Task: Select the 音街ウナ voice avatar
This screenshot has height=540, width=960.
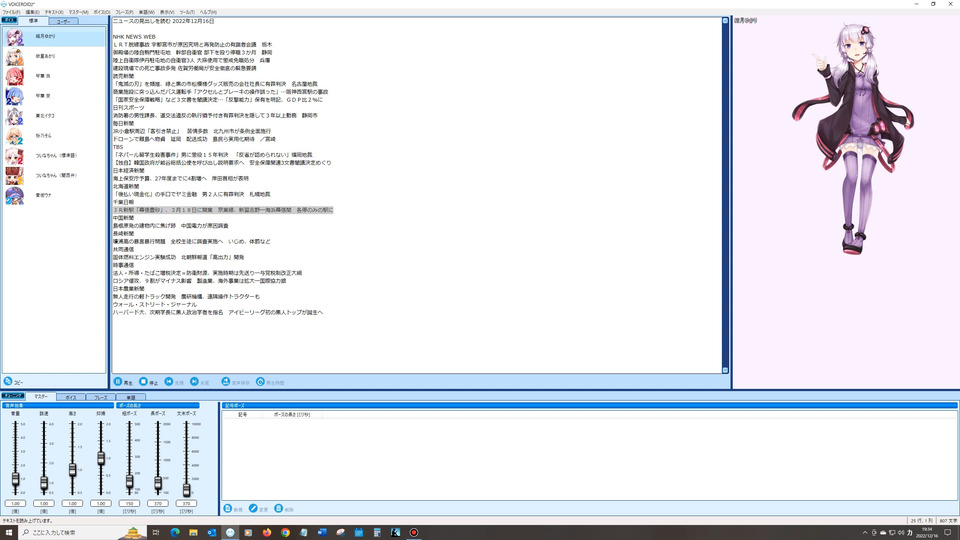Action: (14, 195)
